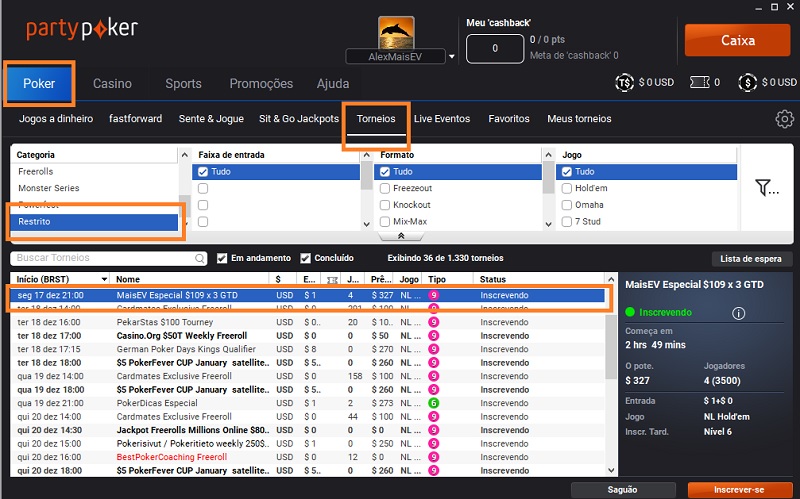Click the Saguão button

click(x=622, y=490)
